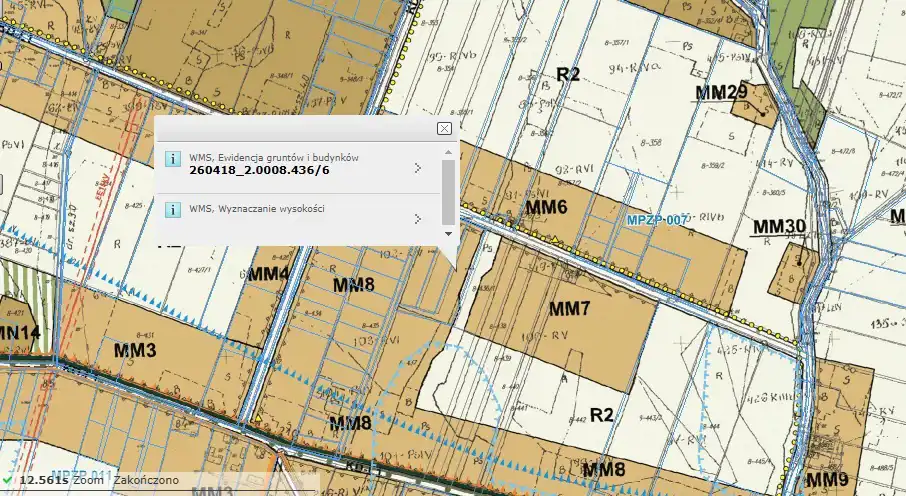Close the parcel info popup
906x496 pixels.
coord(444,128)
